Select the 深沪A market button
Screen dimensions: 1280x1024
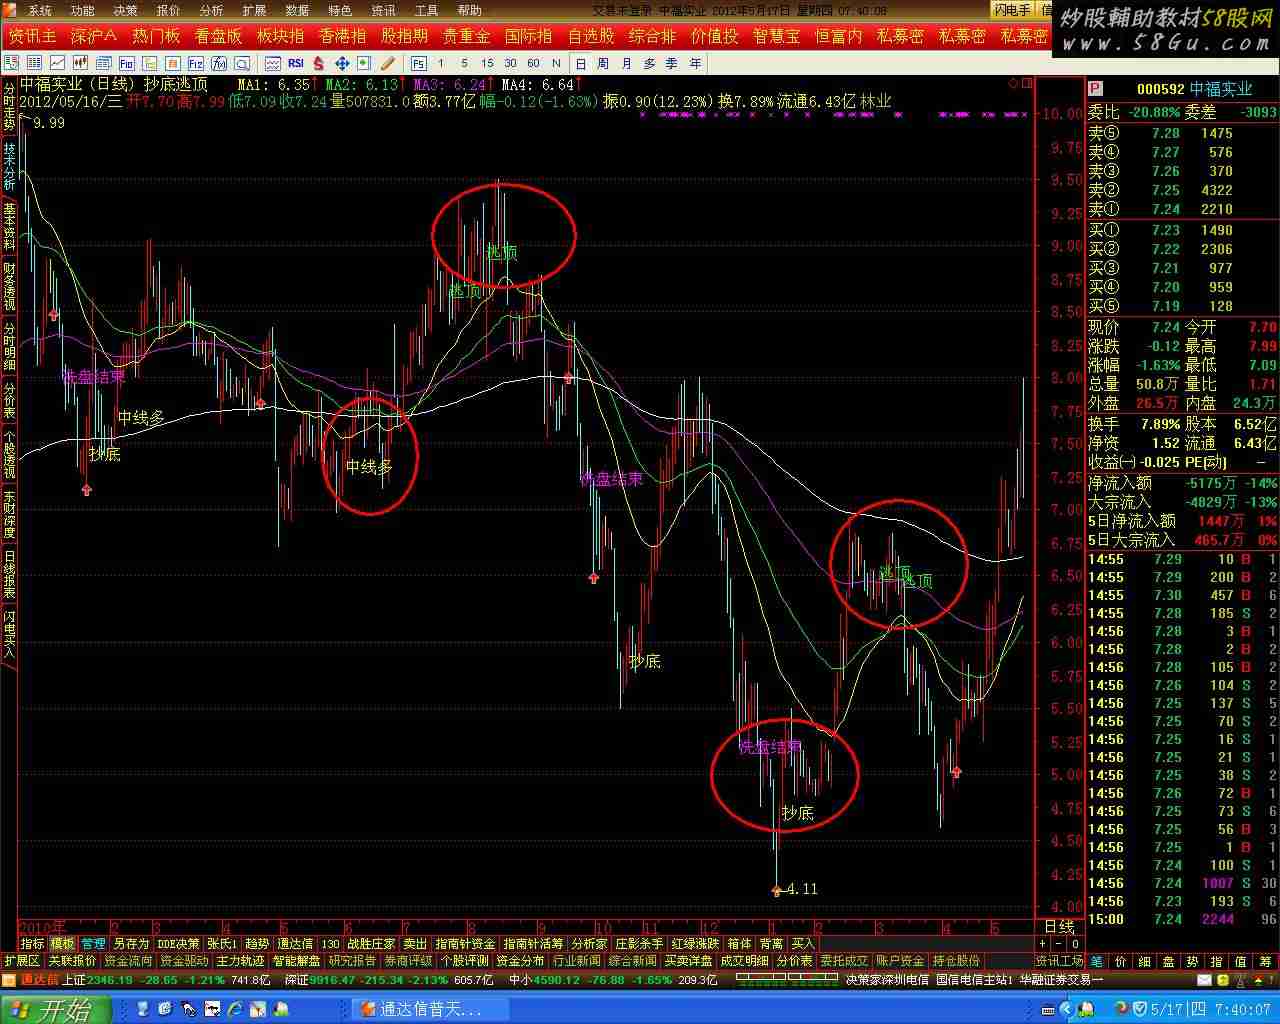[x=94, y=36]
